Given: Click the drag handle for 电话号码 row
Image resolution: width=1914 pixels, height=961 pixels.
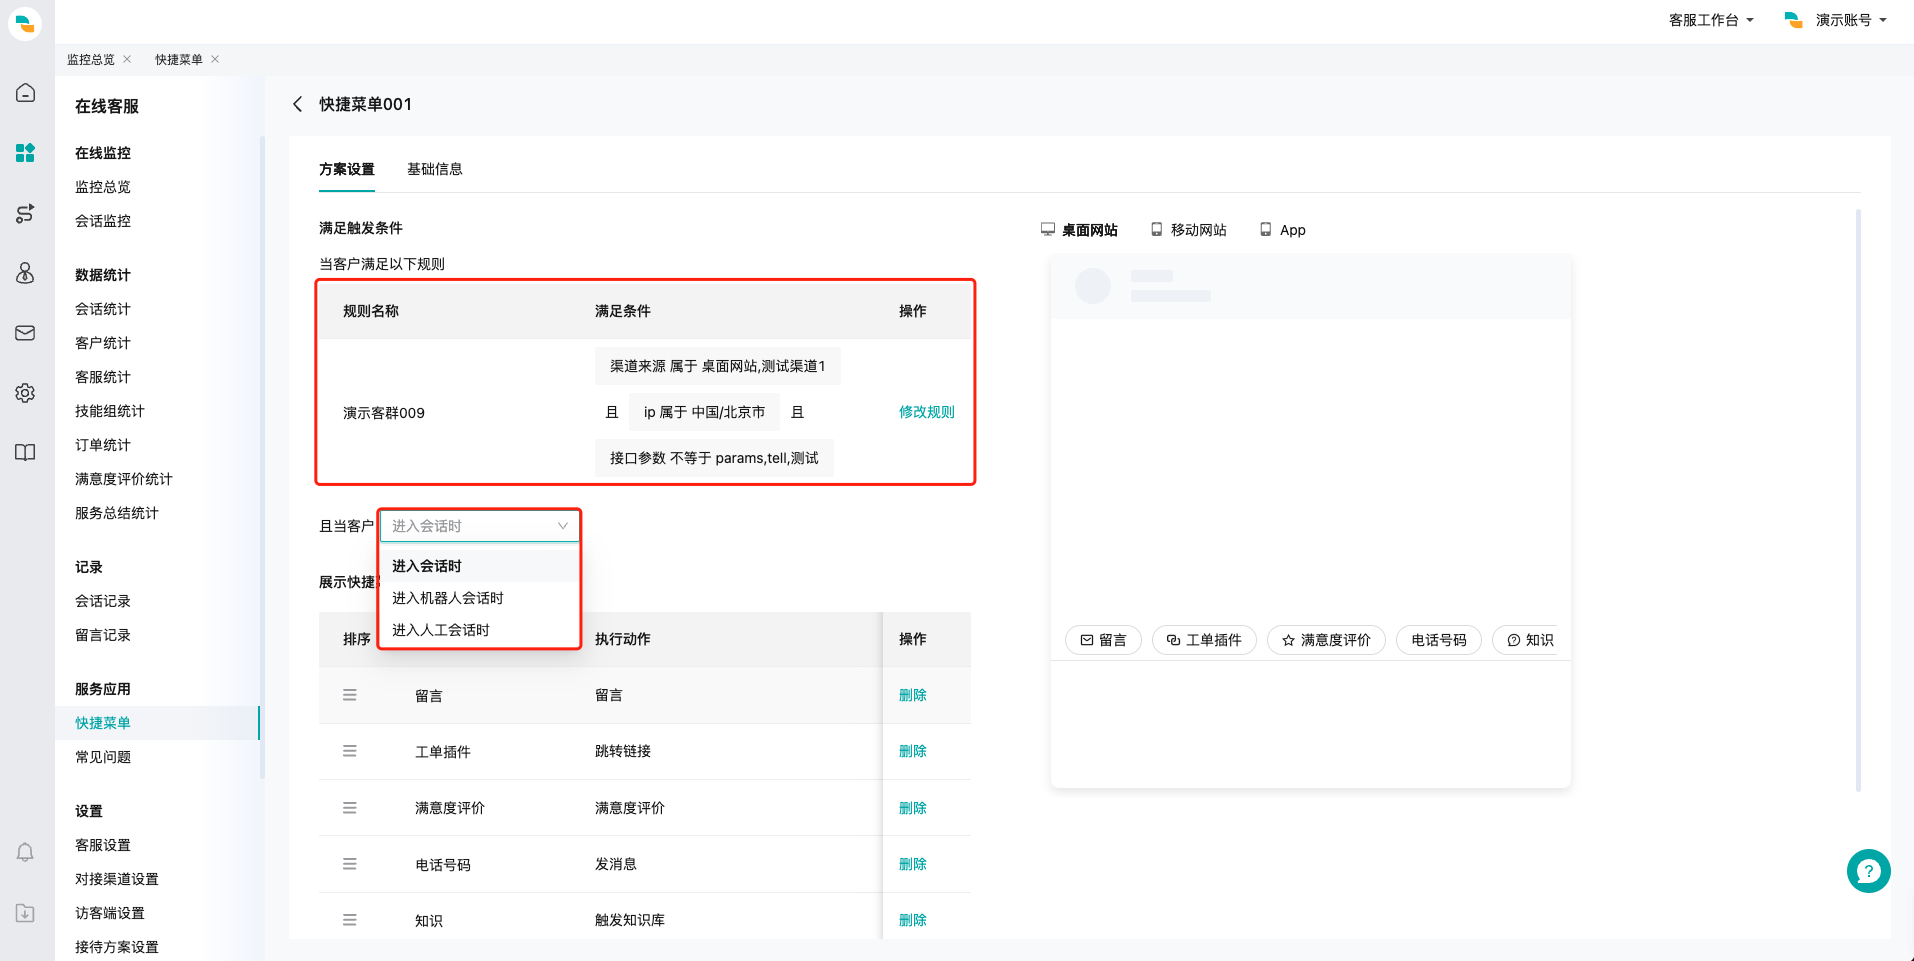Looking at the screenshot, I should [x=350, y=864].
